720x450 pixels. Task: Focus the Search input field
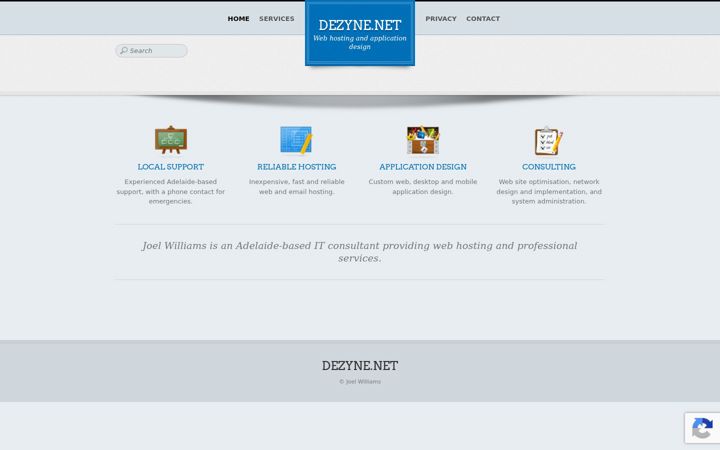click(152, 51)
